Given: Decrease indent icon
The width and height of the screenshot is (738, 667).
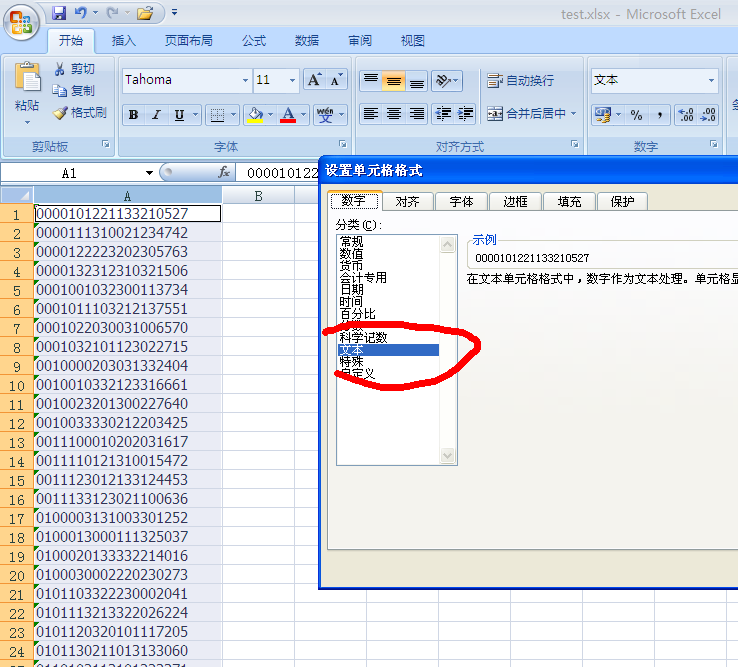Looking at the screenshot, I should point(443,114).
